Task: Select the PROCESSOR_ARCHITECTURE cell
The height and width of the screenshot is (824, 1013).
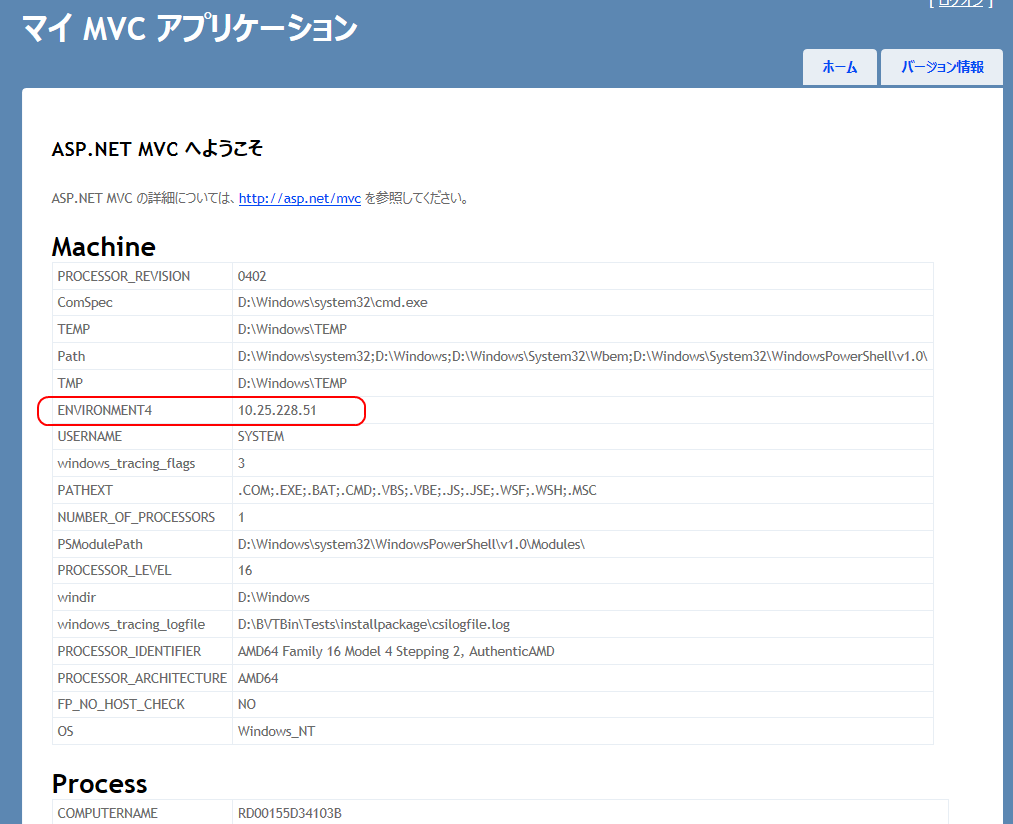Action: [x=142, y=678]
